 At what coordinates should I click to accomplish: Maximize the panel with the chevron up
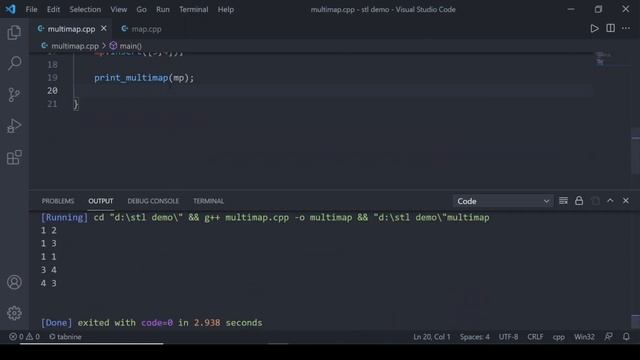(610, 201)
